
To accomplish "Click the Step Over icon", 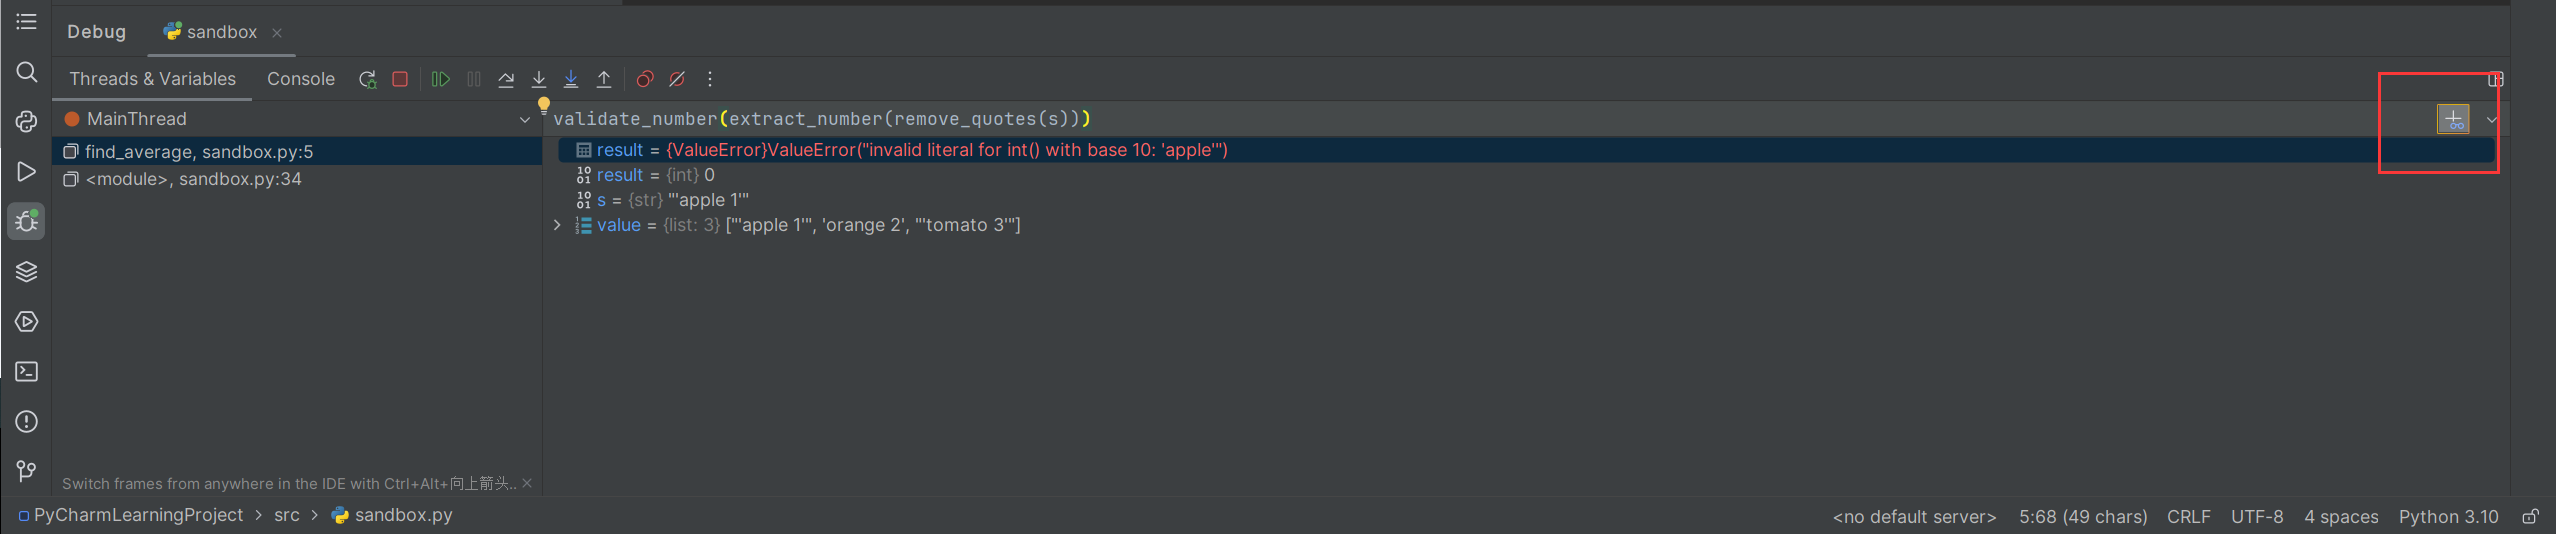I will [506, 79].
